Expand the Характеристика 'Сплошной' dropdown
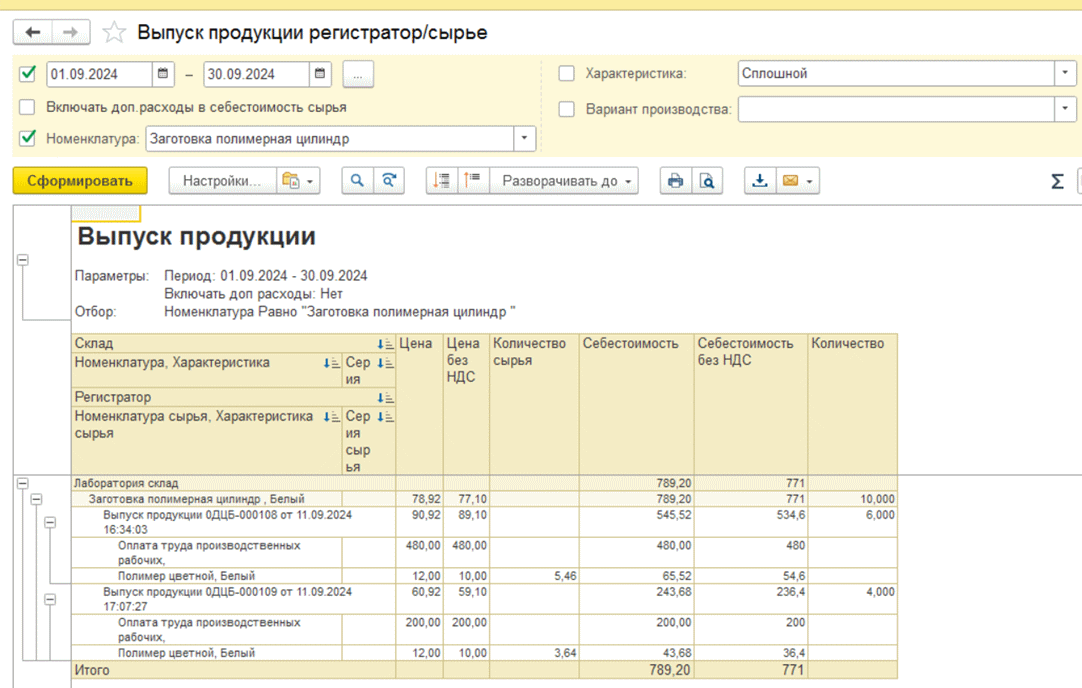 tap(1065, 74)
